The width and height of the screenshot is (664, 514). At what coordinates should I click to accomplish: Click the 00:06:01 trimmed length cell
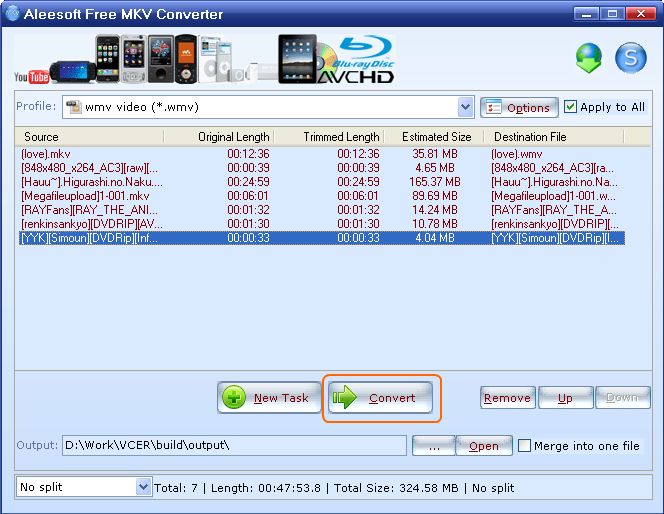(358, 196)
